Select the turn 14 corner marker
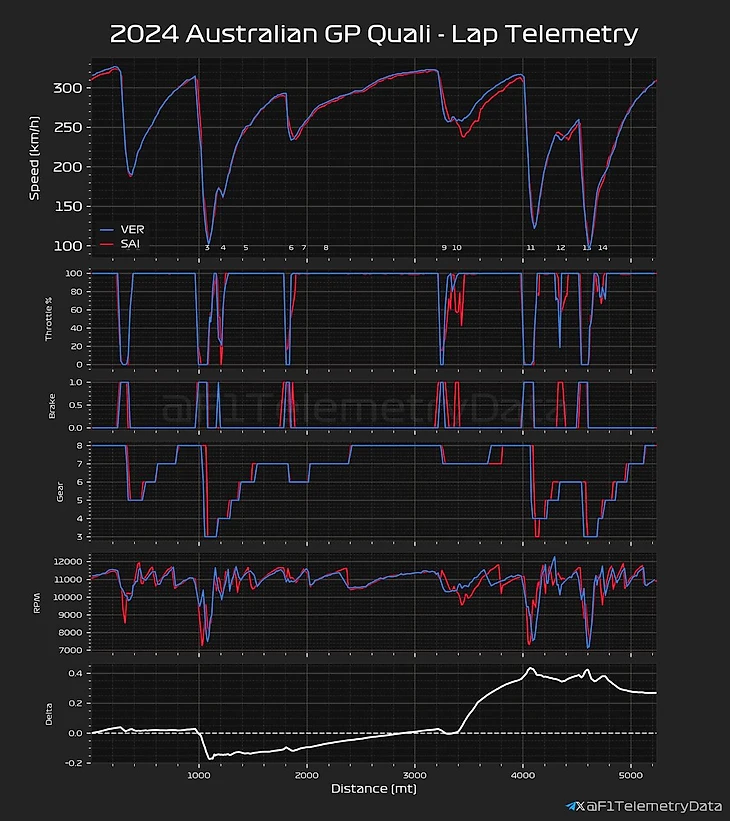This screenshot has height=821, width=730. click(x=602, y=247)
